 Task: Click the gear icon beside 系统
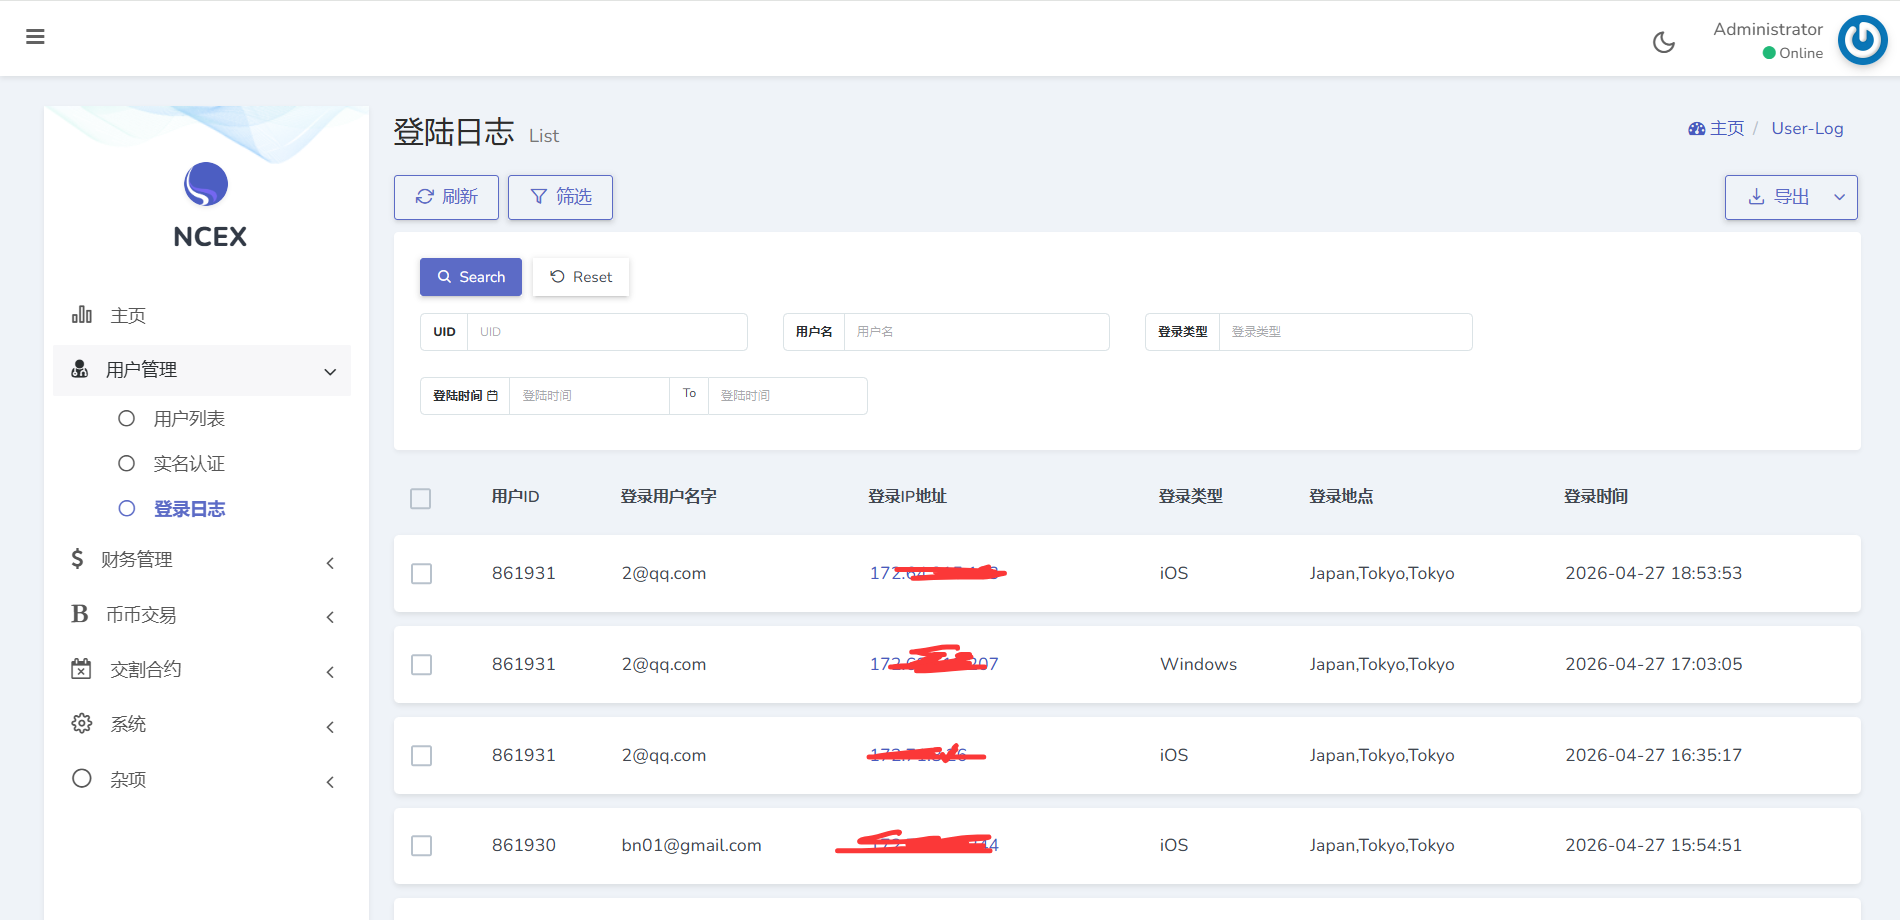(x=81, y=723)
